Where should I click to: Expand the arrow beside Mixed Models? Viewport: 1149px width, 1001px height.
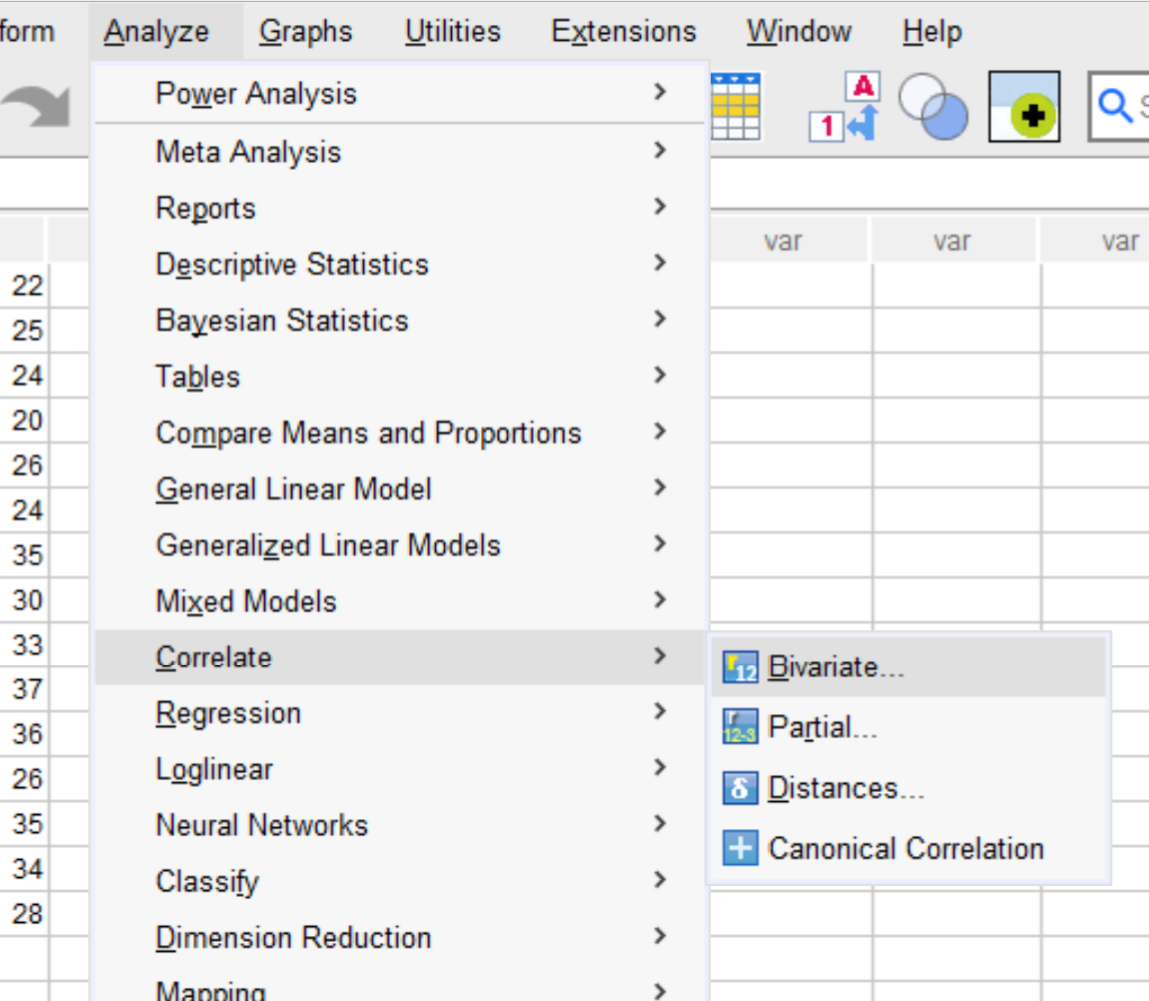pyautogui.click(x=660, y=600)
